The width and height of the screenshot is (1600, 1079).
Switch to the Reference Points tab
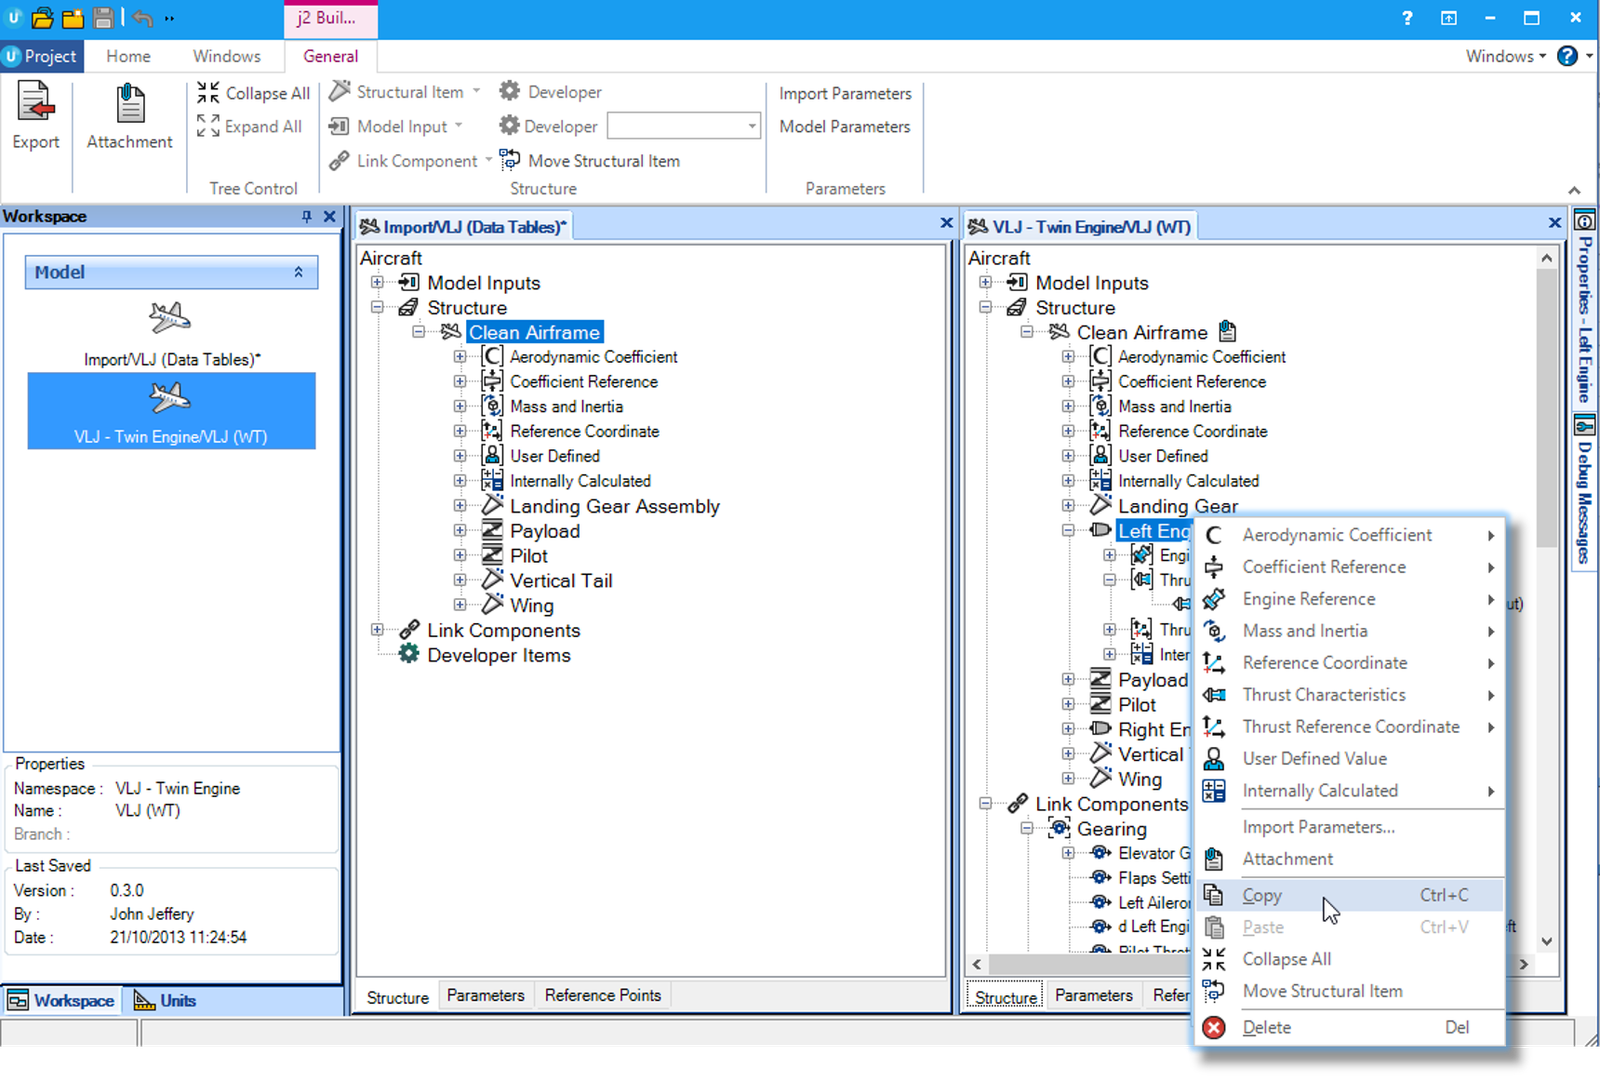click(603, 995)
